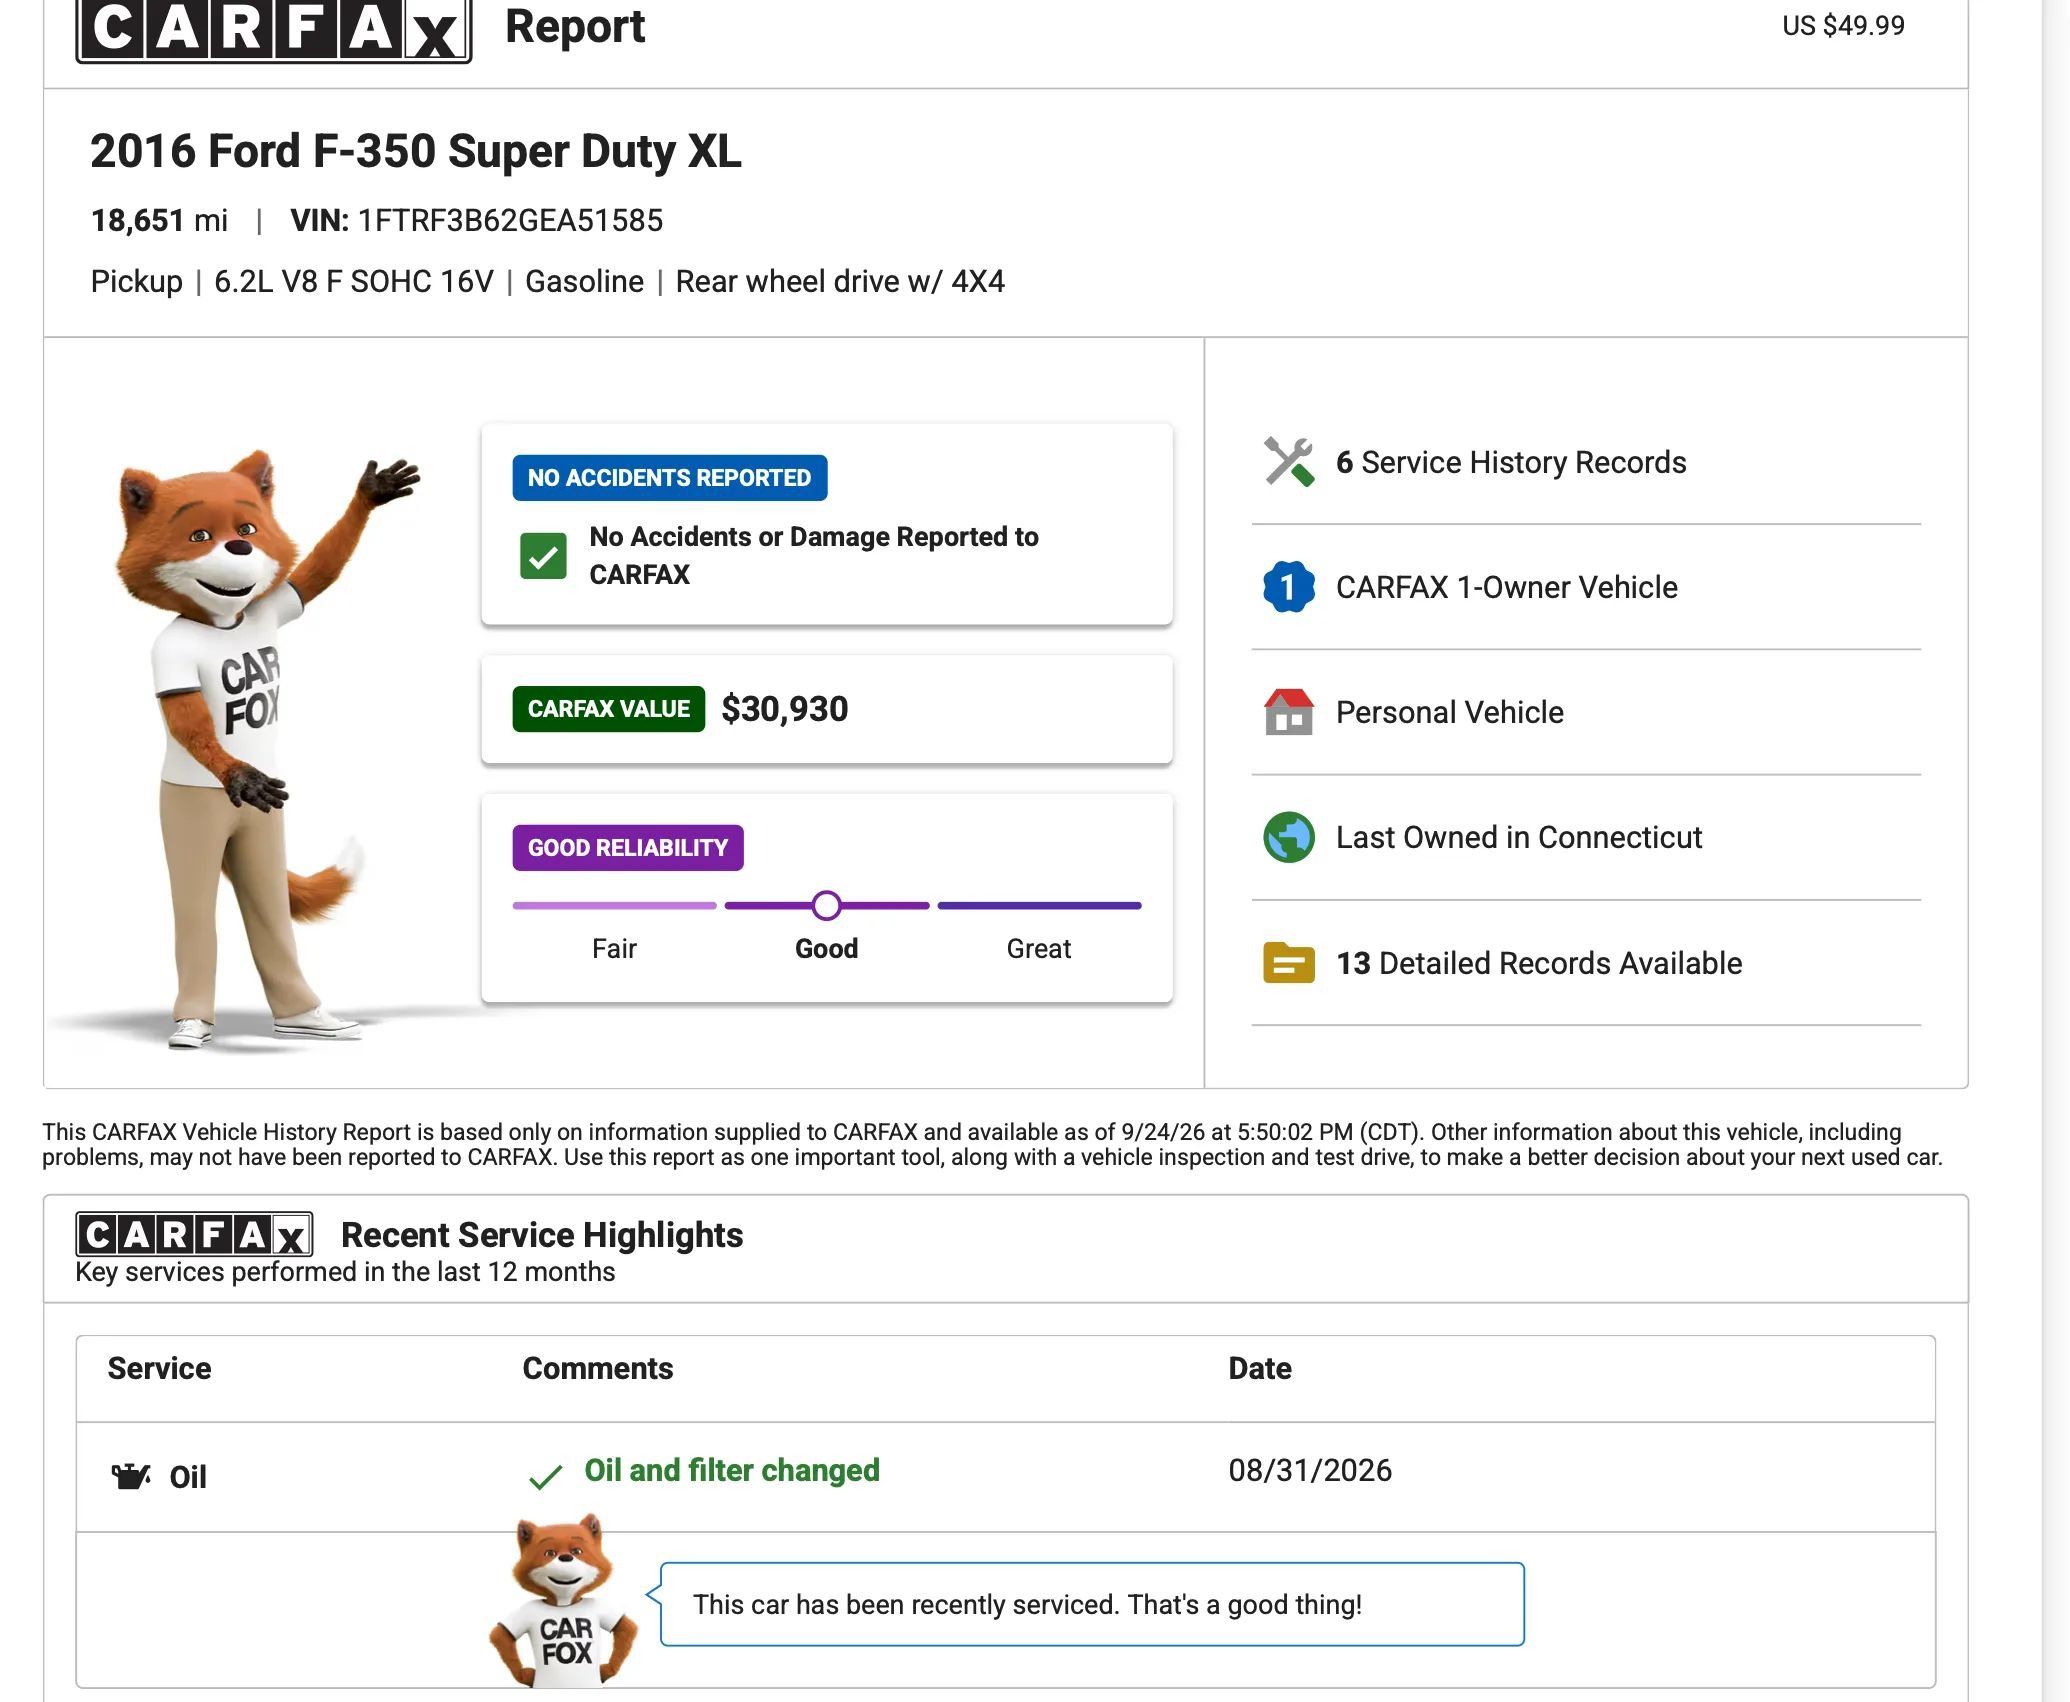
Task: Click the Gasoline fuel type text
Action: 584,281
